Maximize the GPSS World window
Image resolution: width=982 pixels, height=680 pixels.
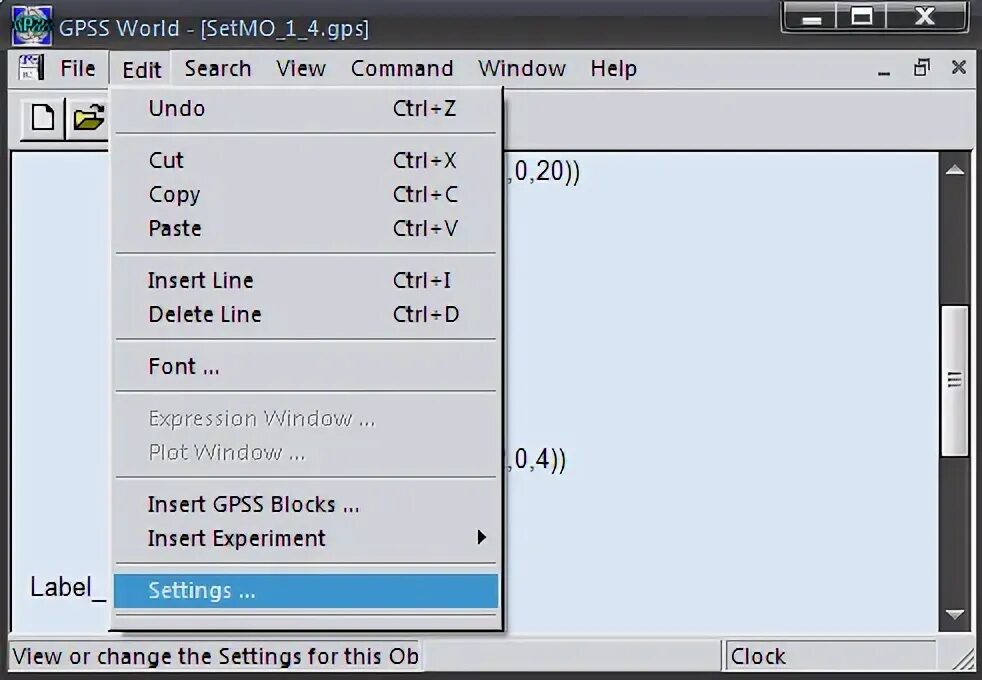(x=862, y=17)
